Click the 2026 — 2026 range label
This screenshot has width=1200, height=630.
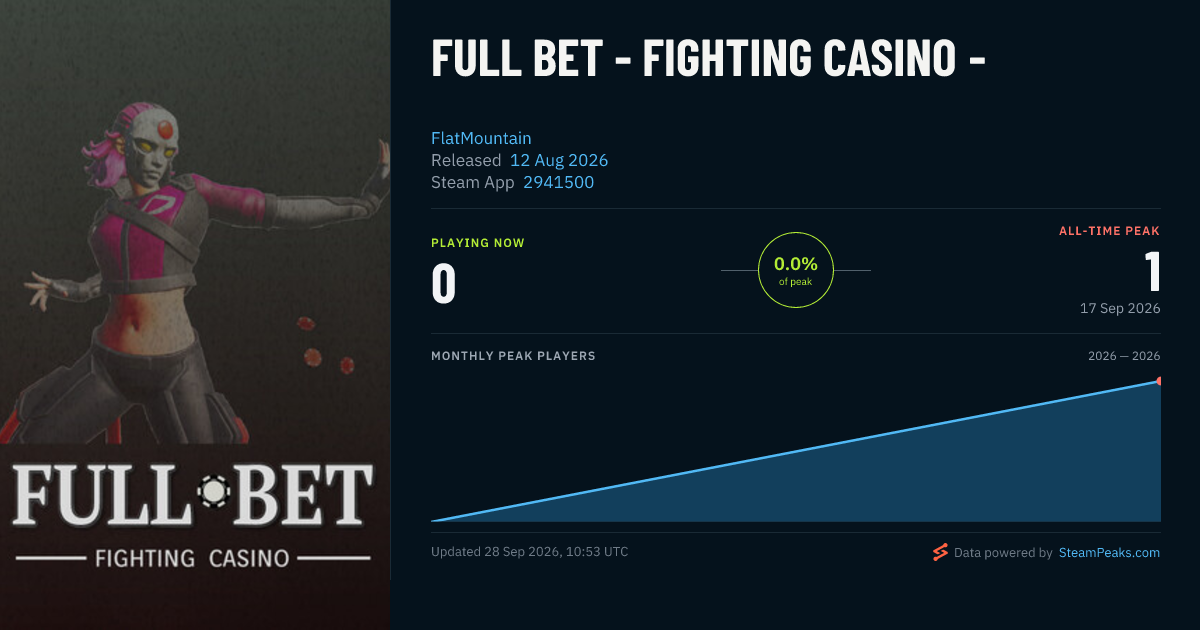point(1124,356)
